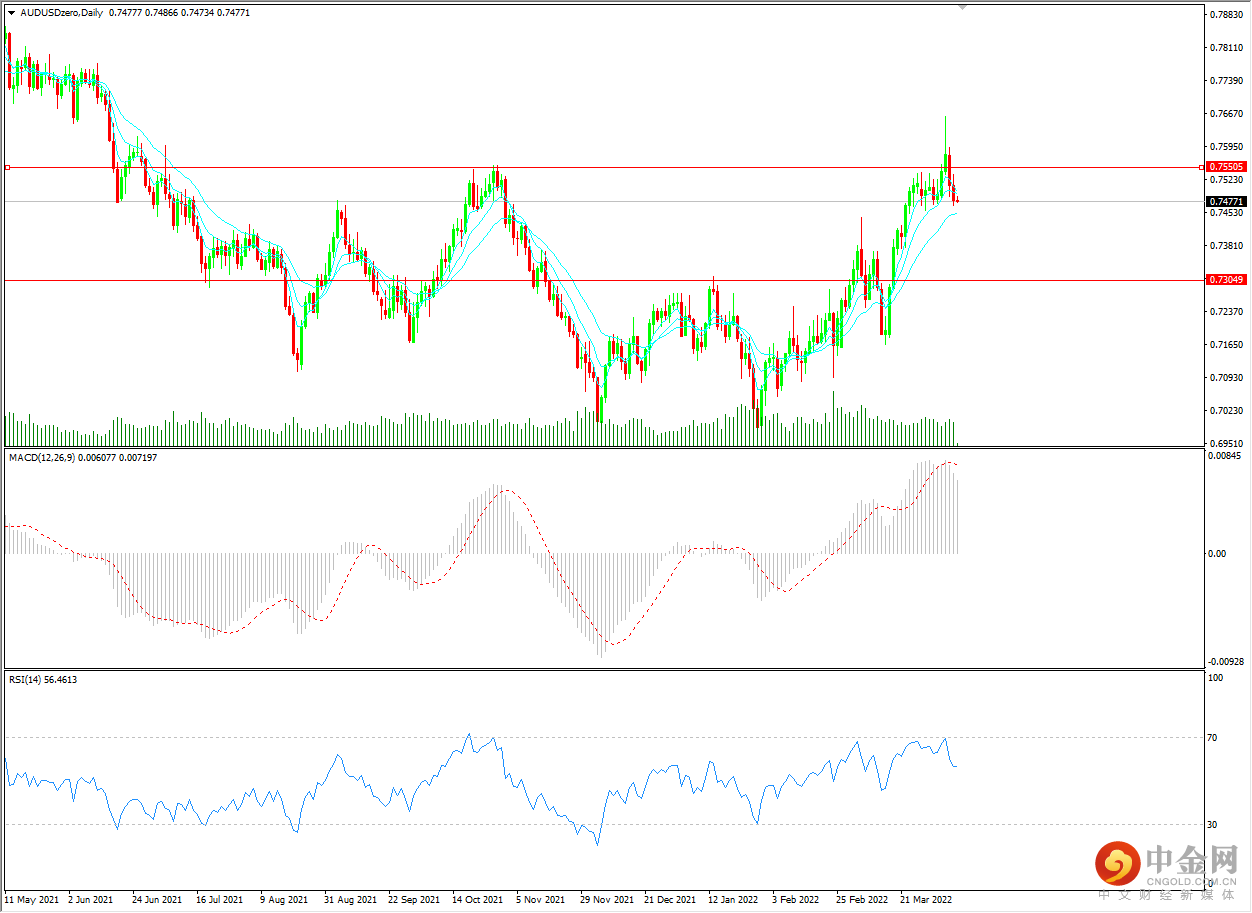Click the red 0.73049 price label

[1225, 280]
